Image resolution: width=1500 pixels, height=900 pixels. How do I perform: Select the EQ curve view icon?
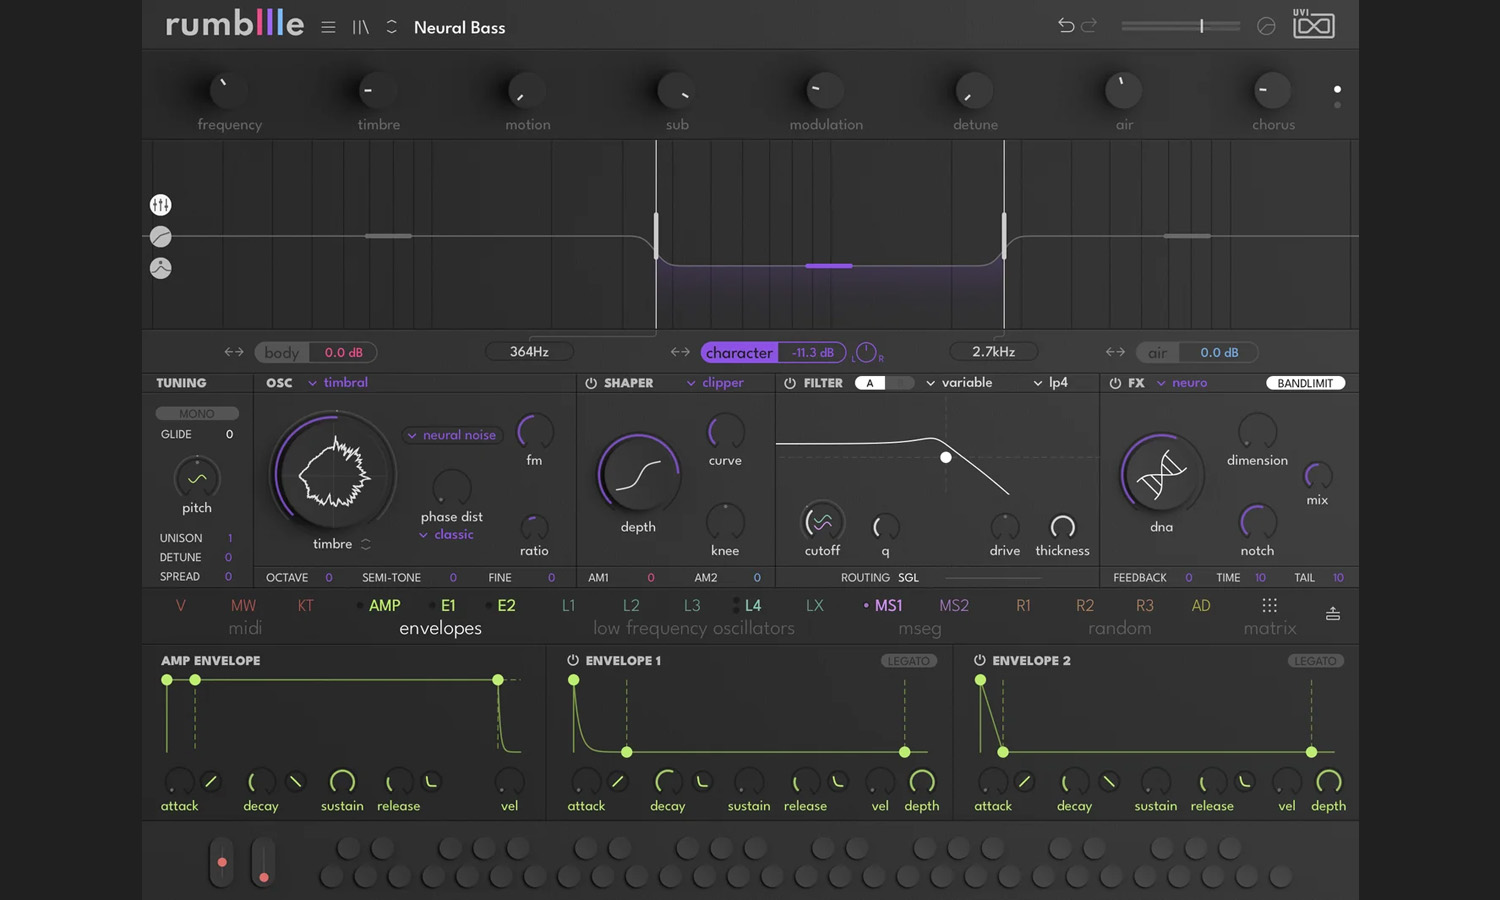coord(160,237)
